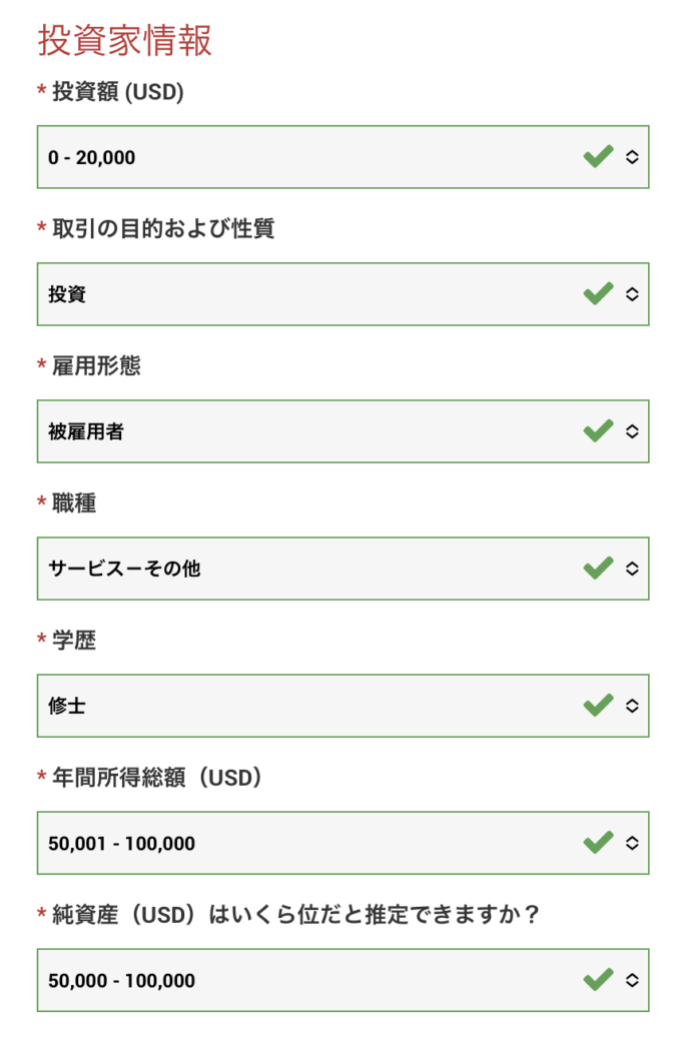This screenshot has height=1050, width=690.
Task: Click green checkmark in 職種 field
Action: (x=598, y=569)
